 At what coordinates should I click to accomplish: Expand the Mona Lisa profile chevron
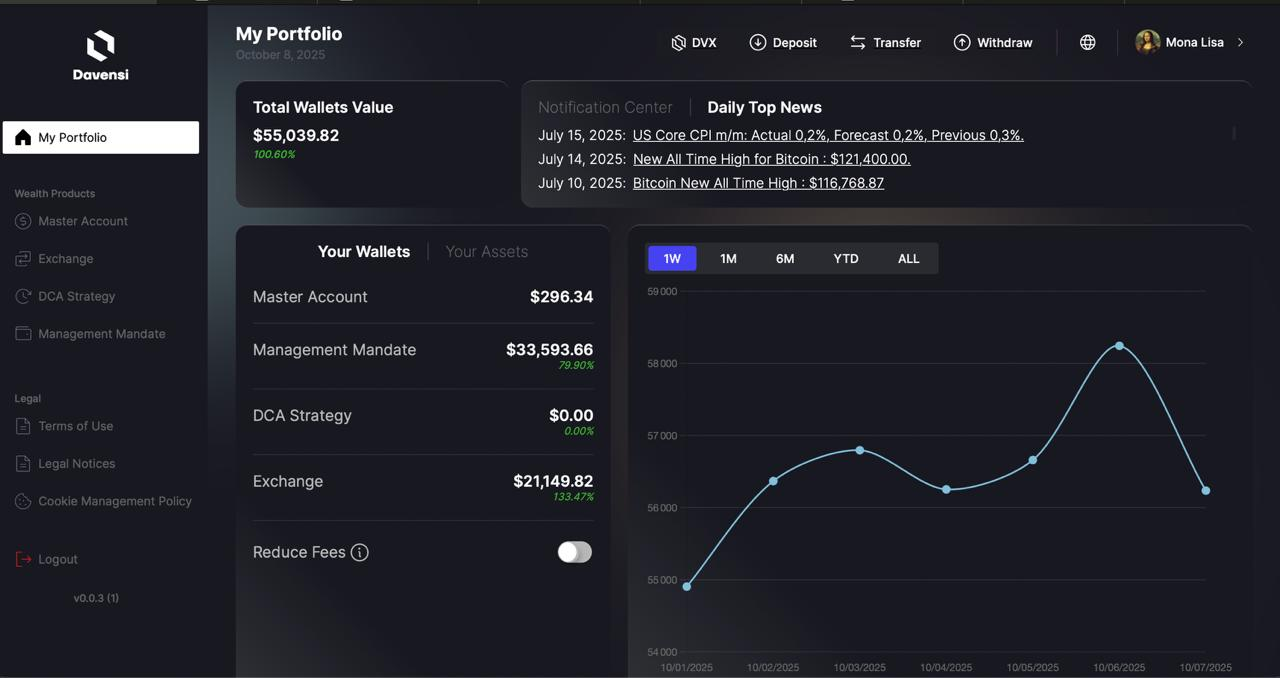[1240, 42]
